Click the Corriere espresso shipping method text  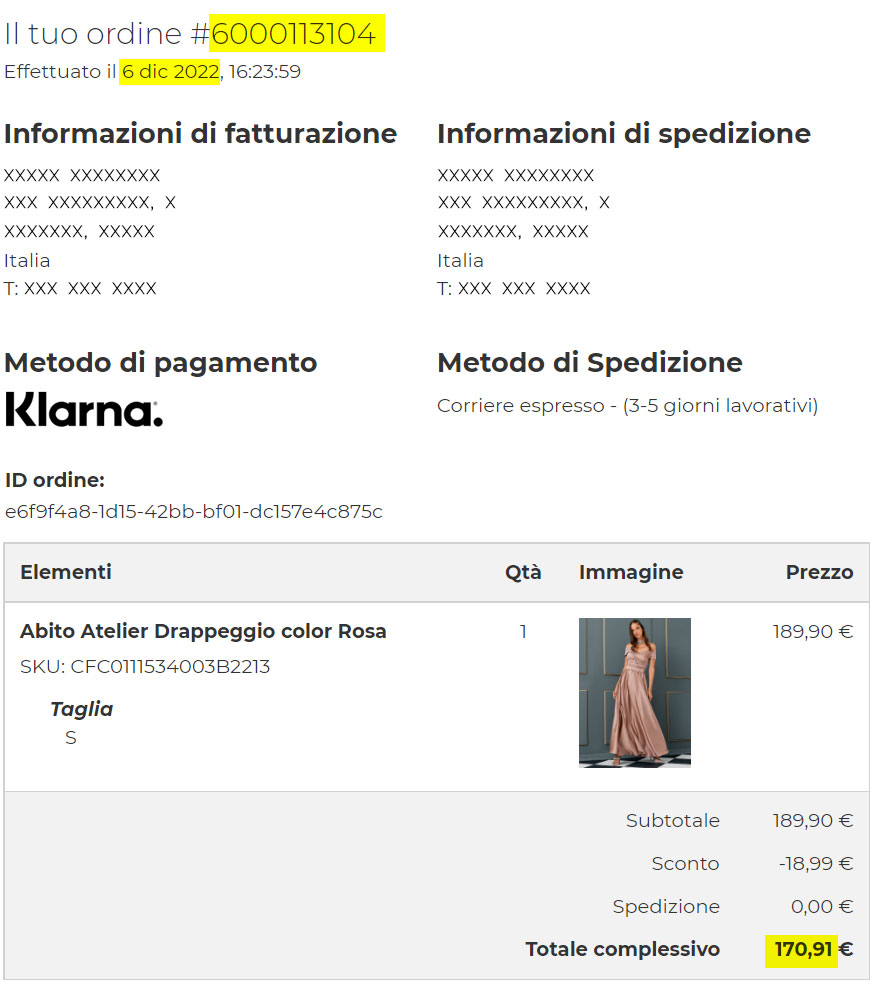628,406
